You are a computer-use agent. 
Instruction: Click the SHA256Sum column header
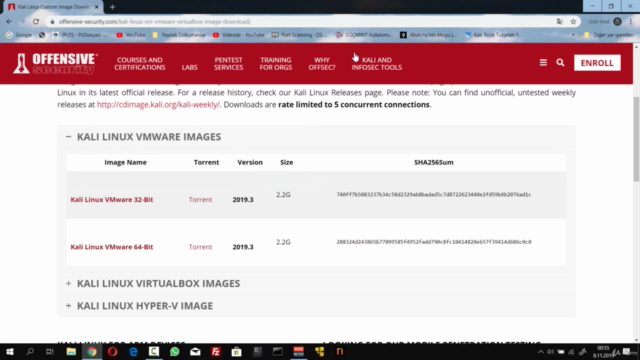point(433,162)
